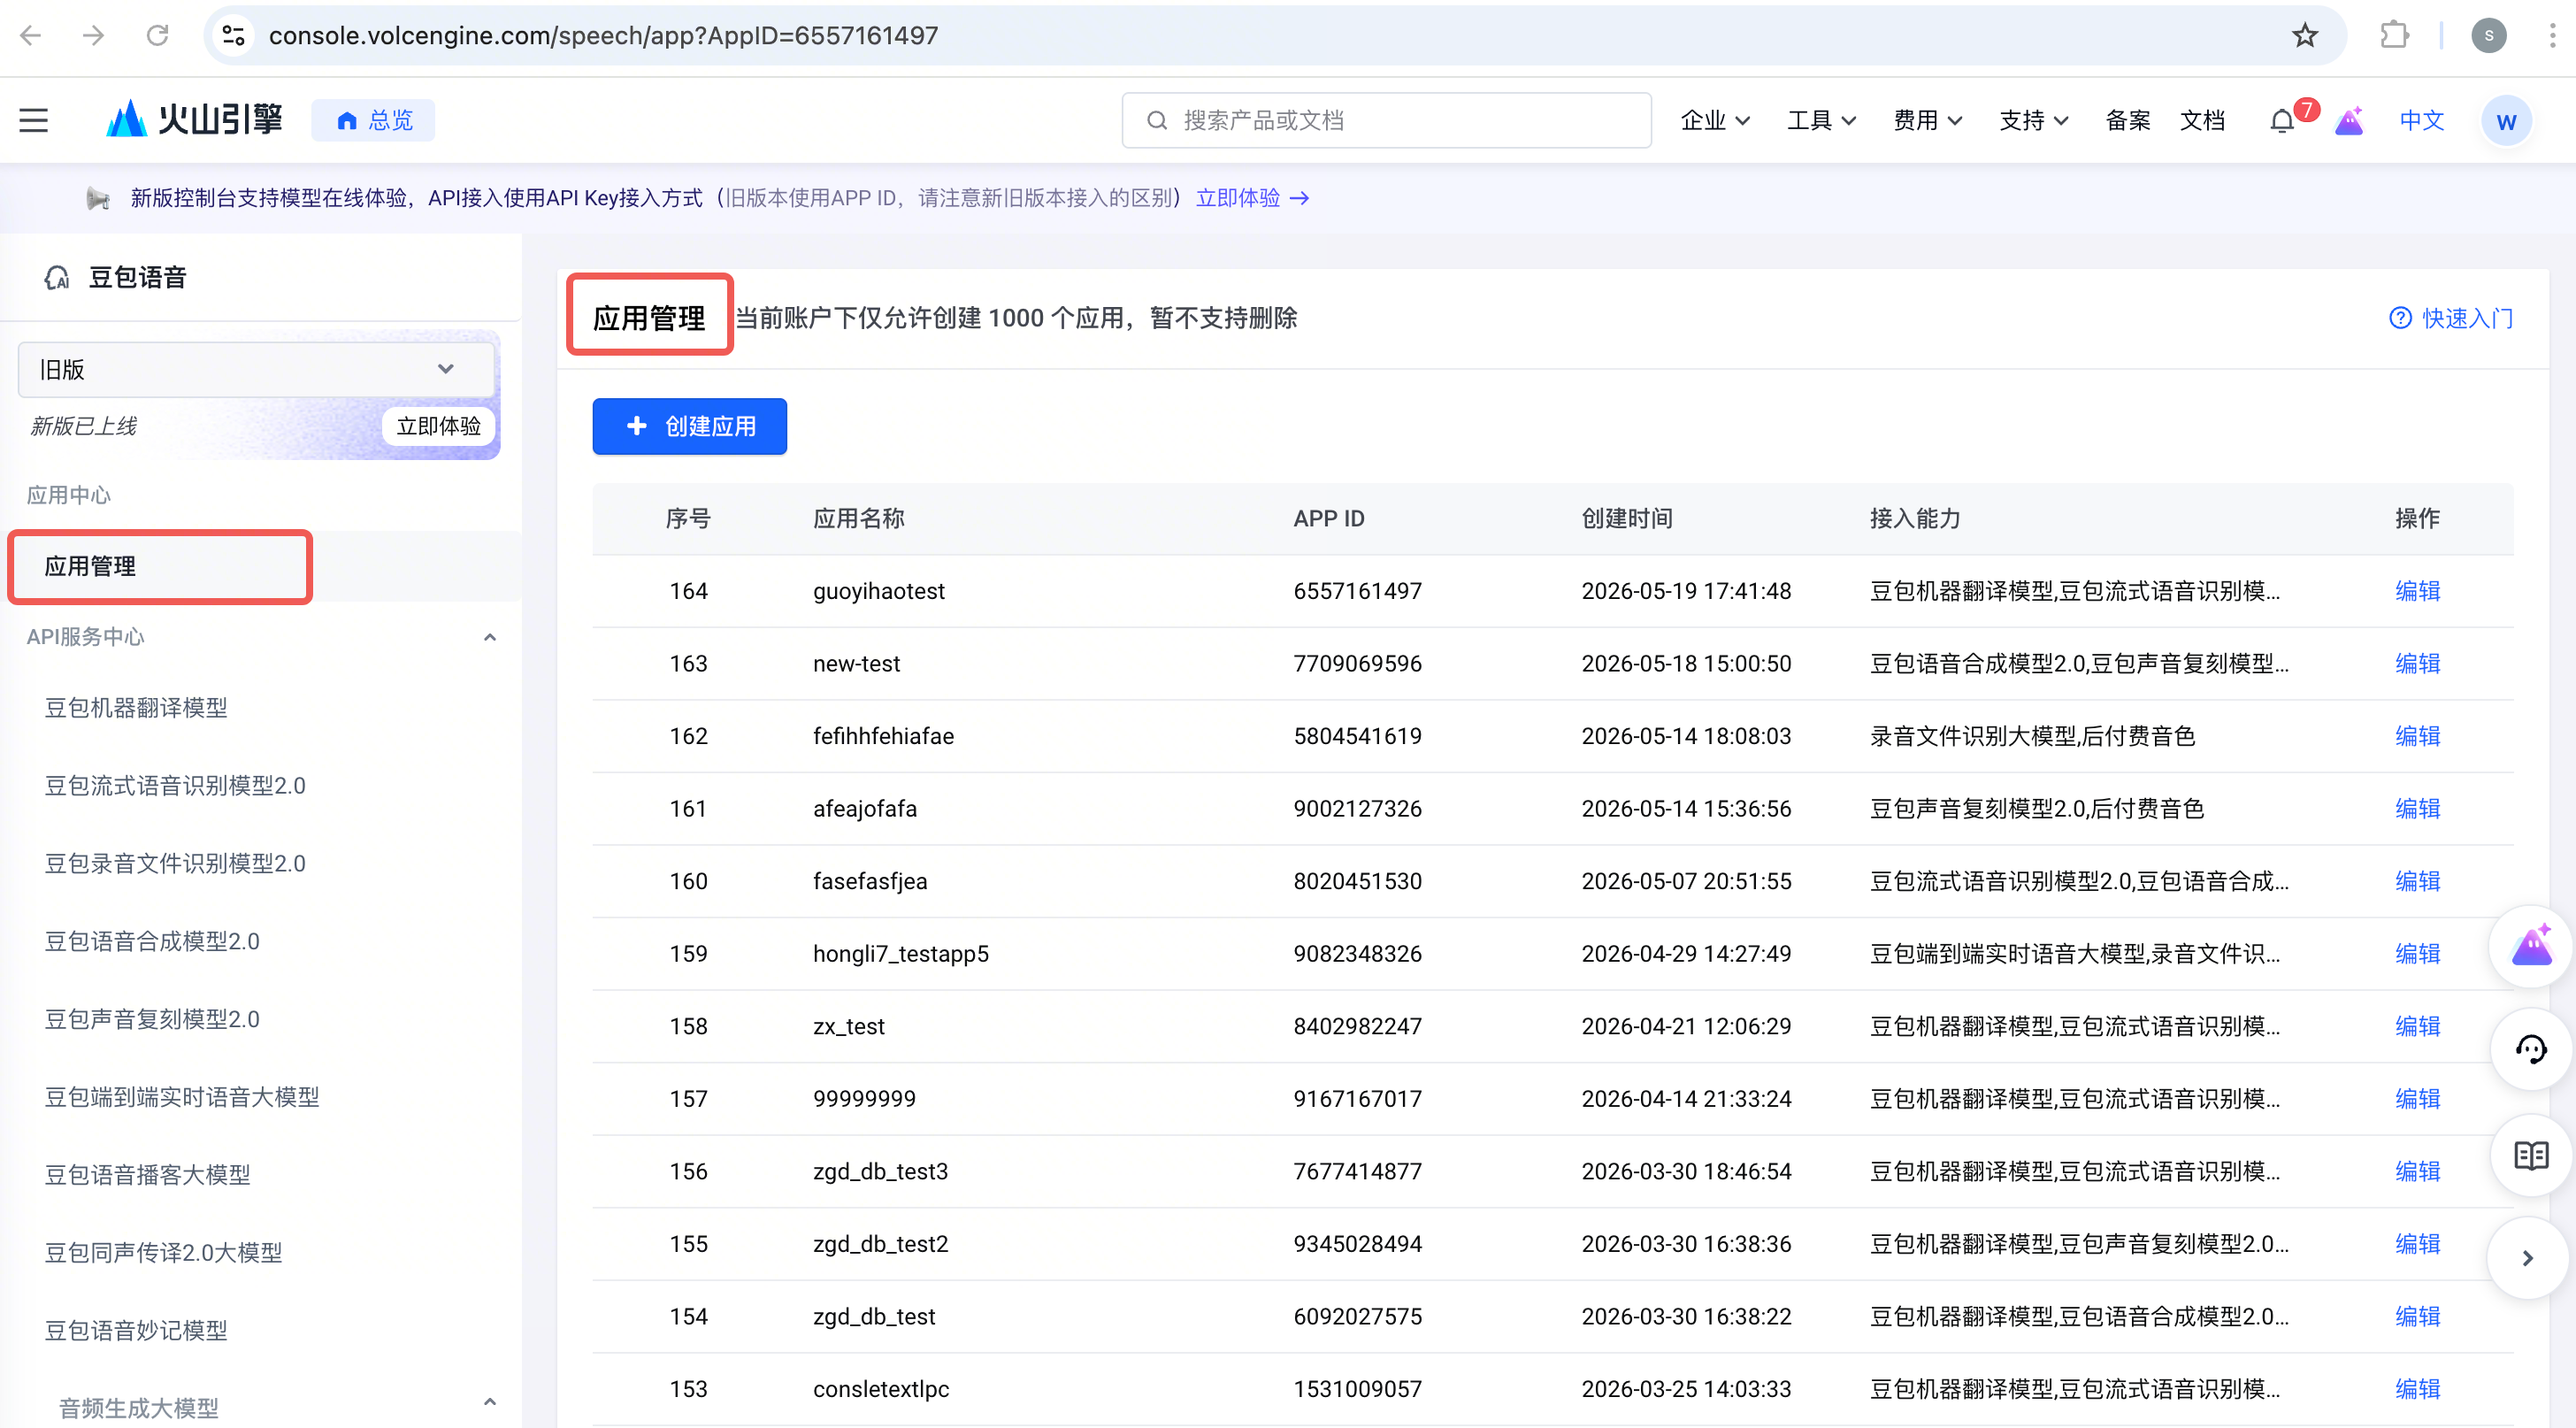This screenshot has width=2576, height=1428.
Task: Switch language via 中文 link
Action: [2422, 121]
